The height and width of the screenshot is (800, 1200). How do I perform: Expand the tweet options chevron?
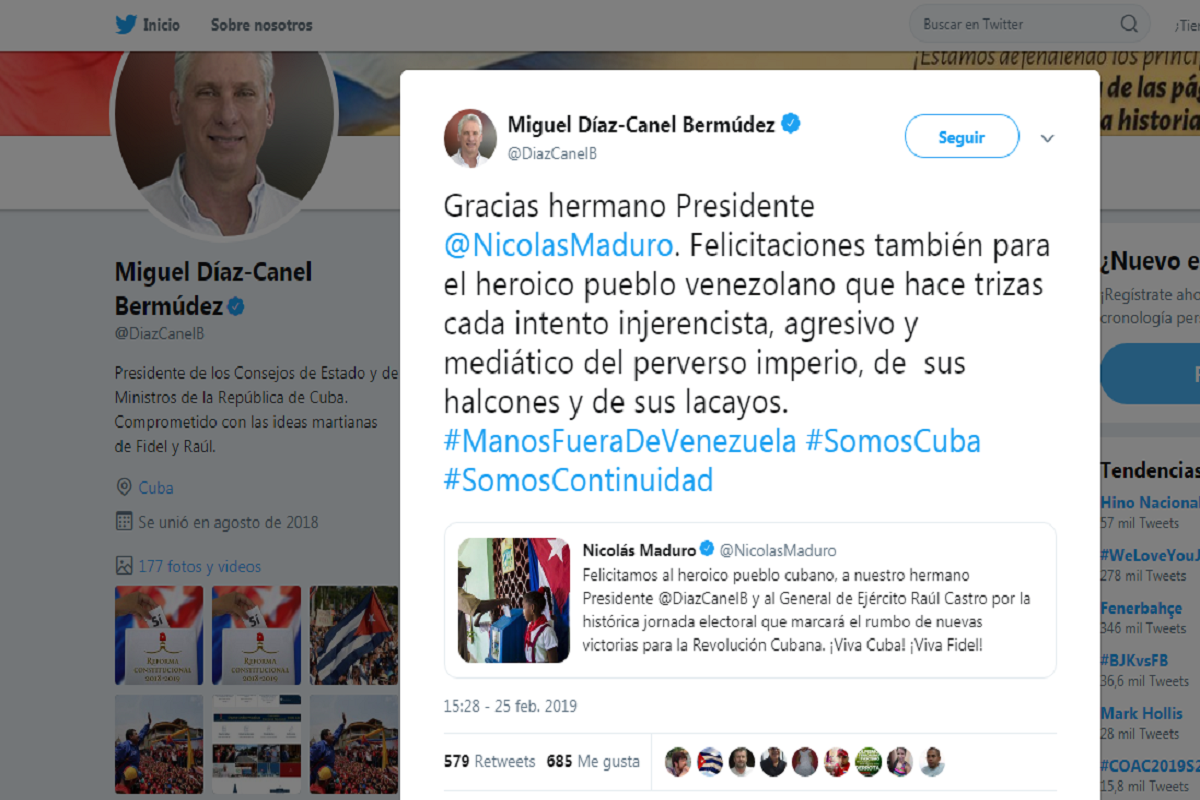tap(1047, 138)
